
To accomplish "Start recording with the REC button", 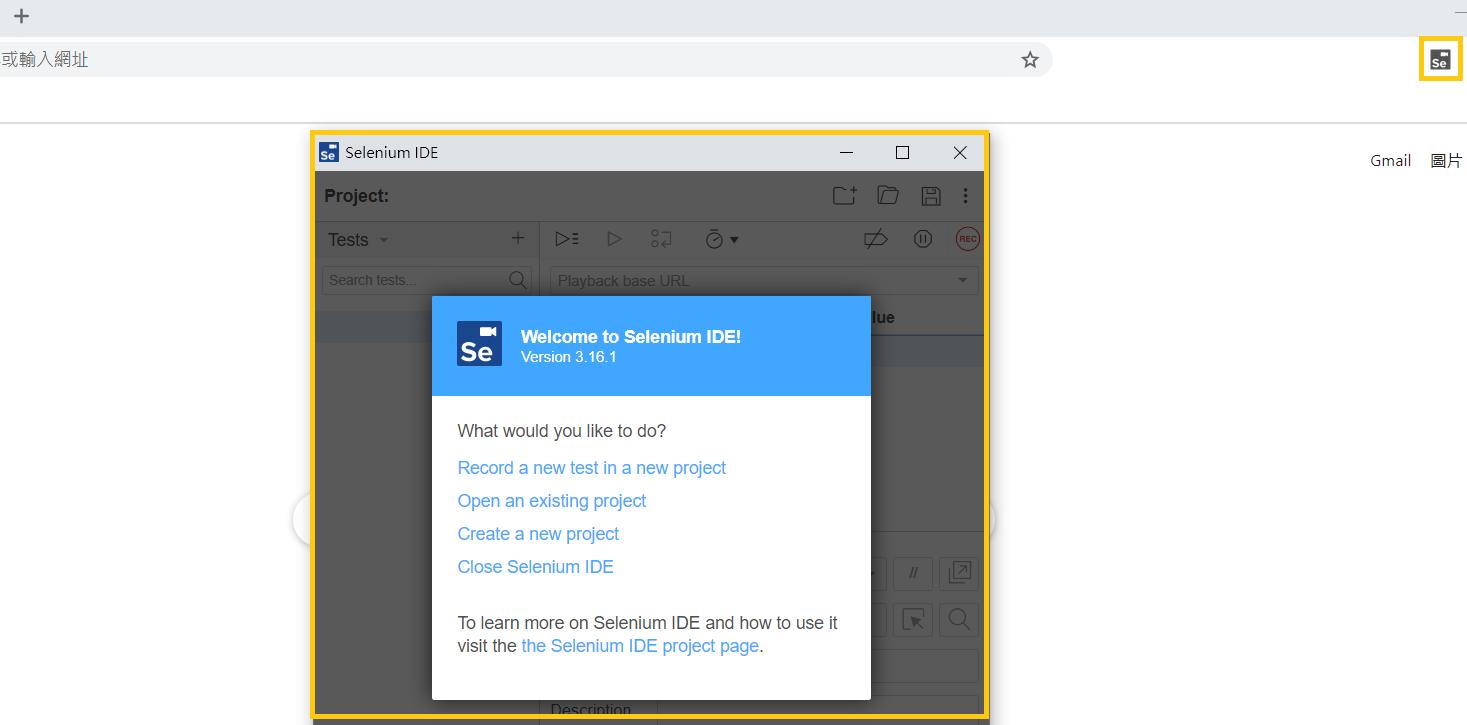I will 967,239.
